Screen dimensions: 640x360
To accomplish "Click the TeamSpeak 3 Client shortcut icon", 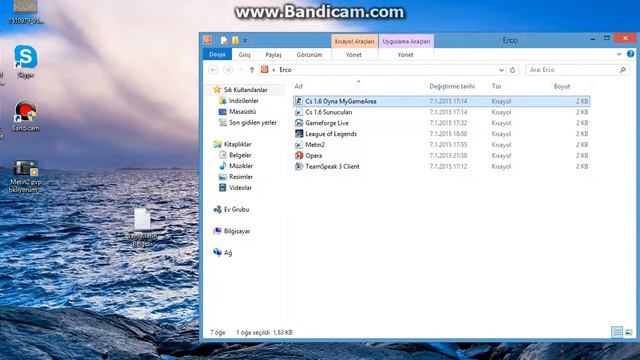I will click(x=299, y=167).
